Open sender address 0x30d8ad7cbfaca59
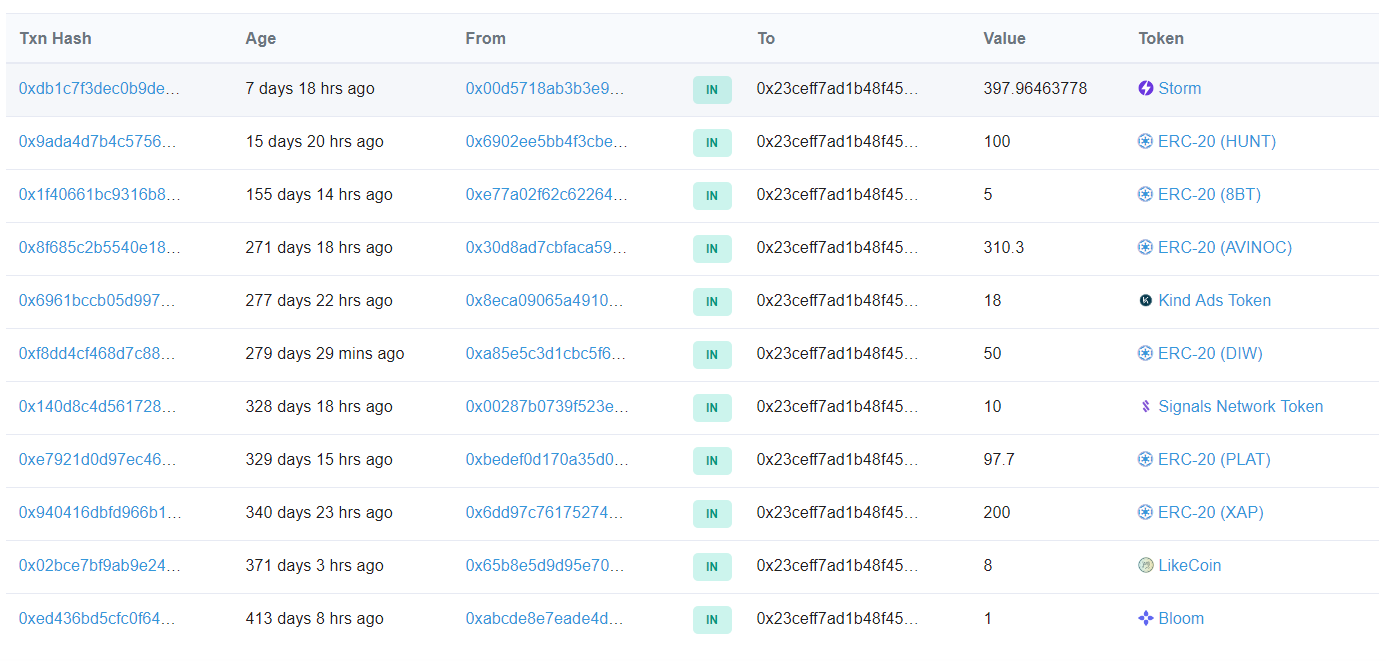1386x661 pixels. tap(546, 247)
